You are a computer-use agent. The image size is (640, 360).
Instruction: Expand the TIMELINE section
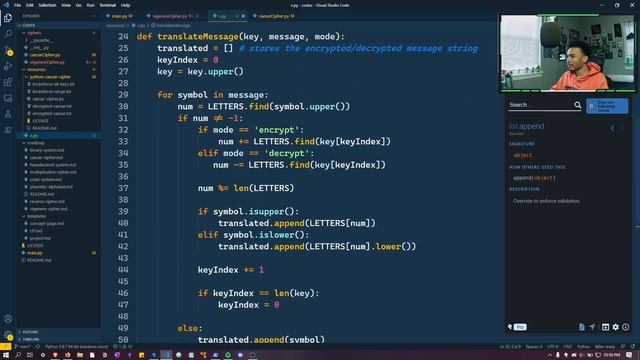[x=57, y=339]
